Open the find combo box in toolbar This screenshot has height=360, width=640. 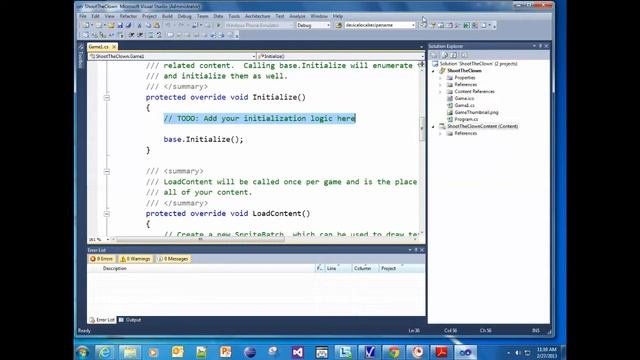click(380, 25)
